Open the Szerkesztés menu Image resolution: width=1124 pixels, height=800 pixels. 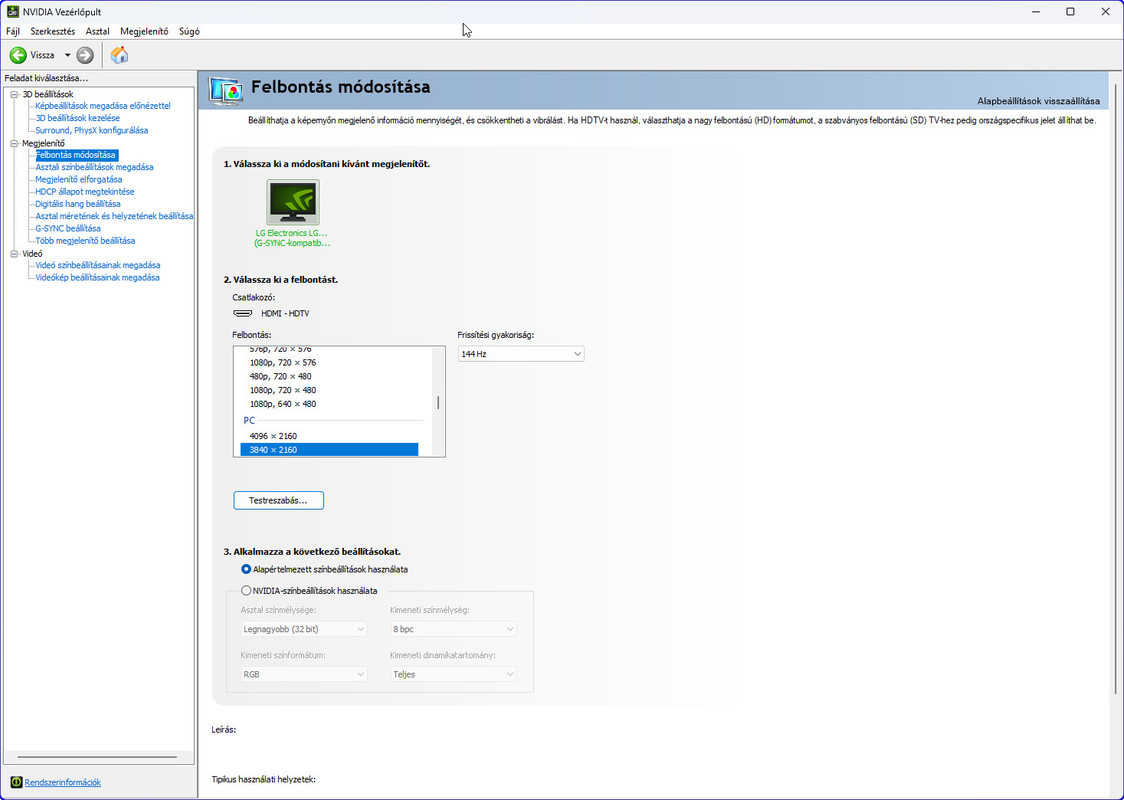pyautogui.click(x=52, y=32)
